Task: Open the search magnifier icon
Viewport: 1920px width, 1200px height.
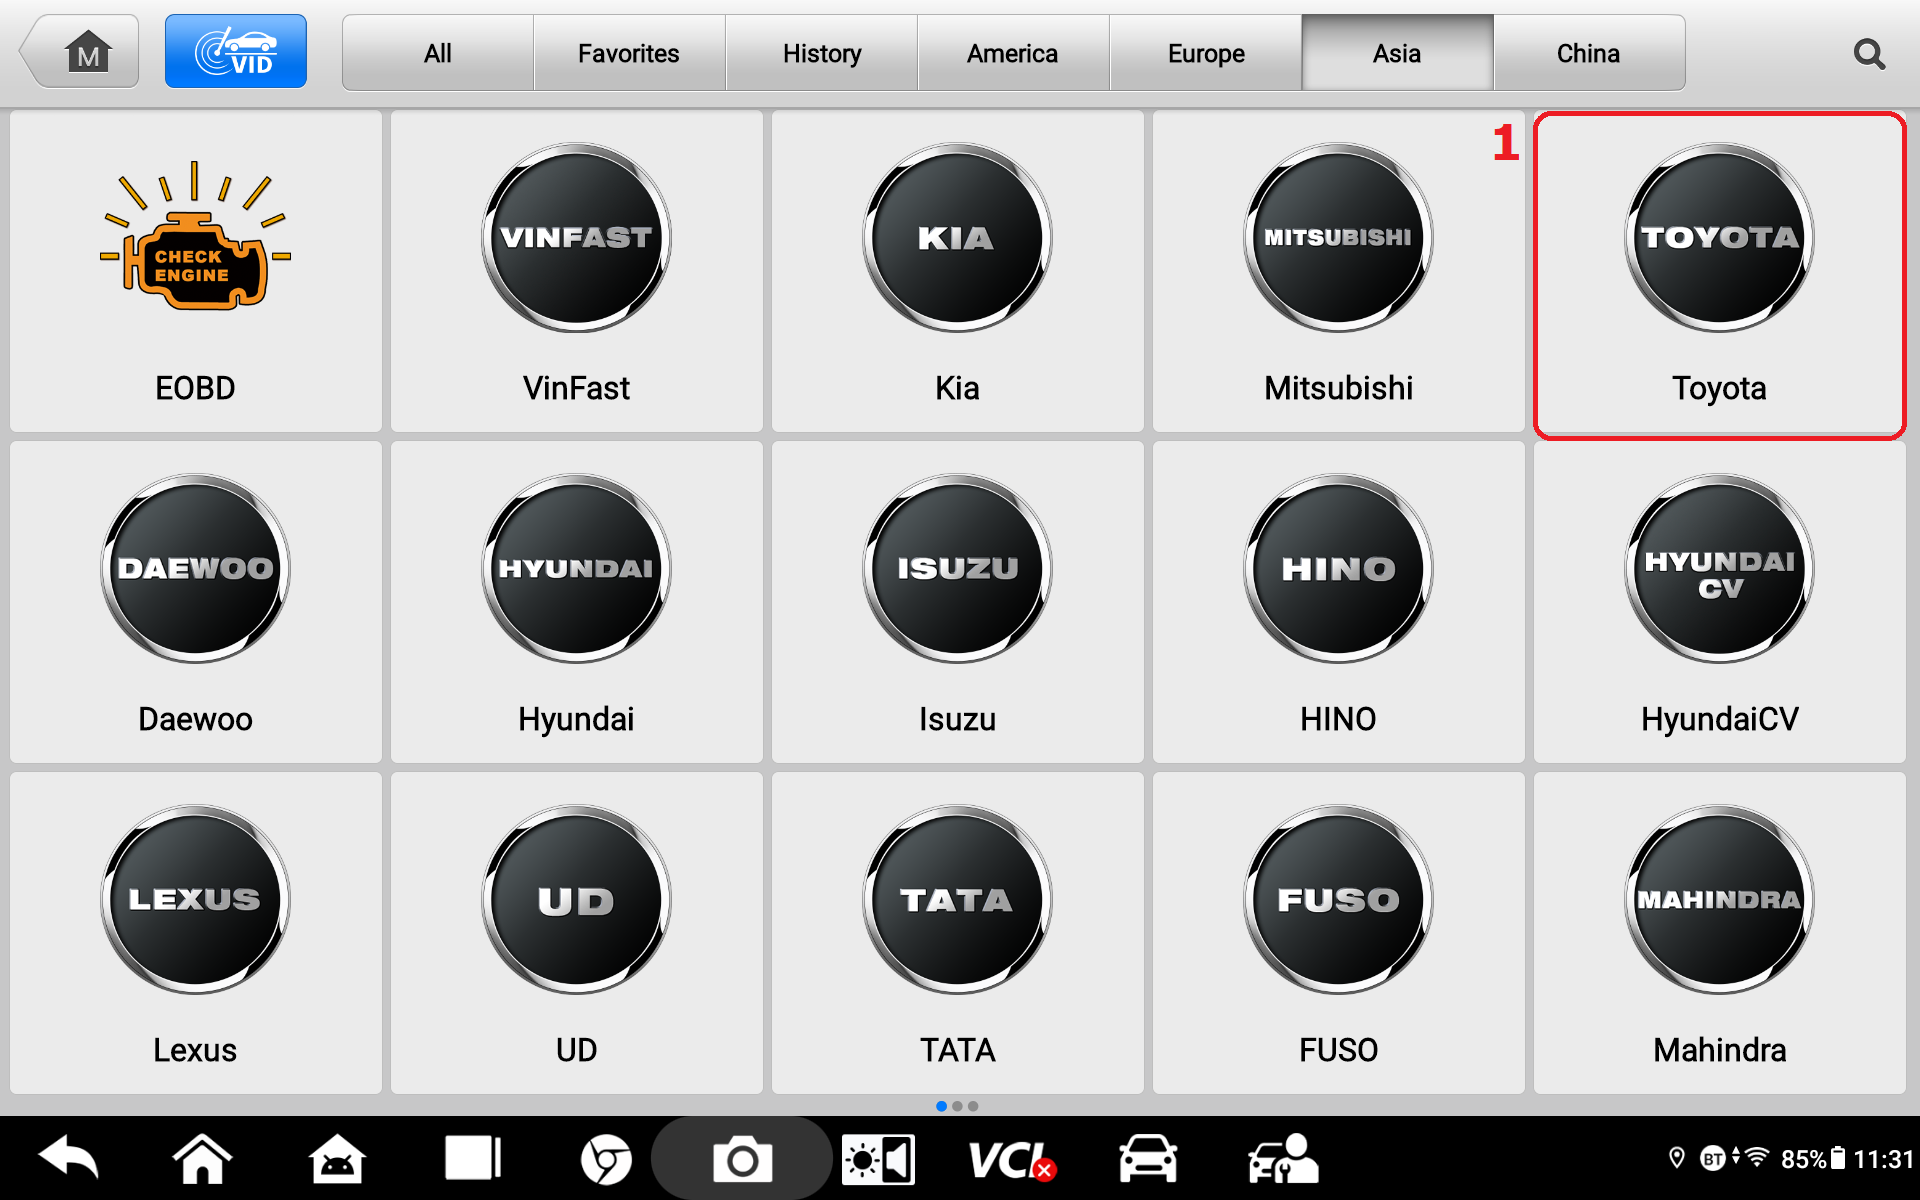Action: [x=1868, y=54]
